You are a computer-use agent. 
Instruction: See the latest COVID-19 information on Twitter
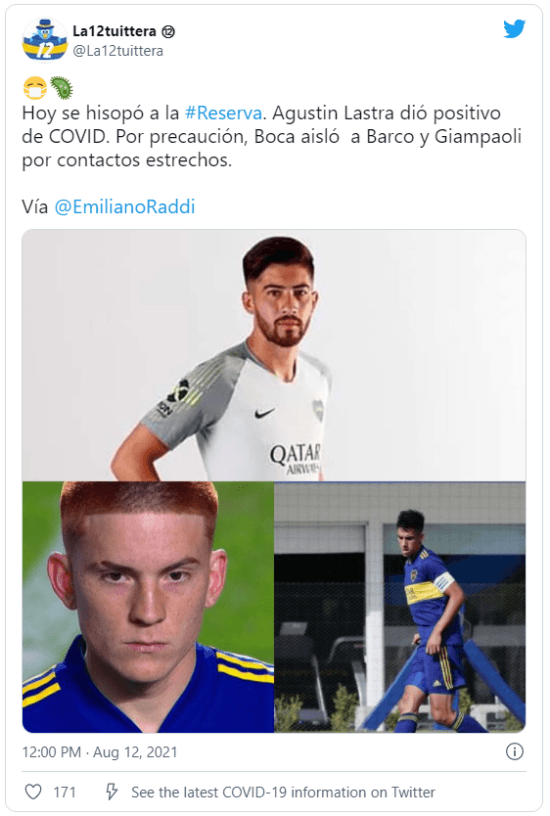coord(283,792)
